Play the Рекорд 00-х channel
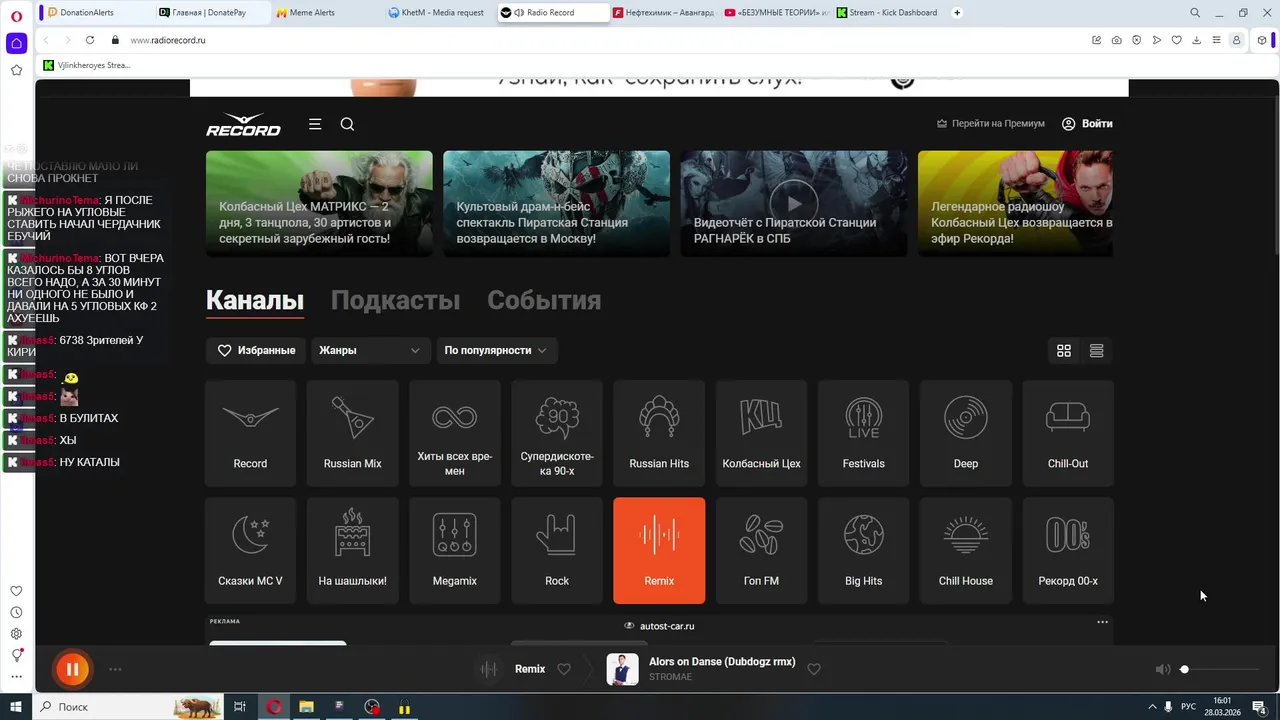The image size is (1280, 720). tap(1068, 551)
